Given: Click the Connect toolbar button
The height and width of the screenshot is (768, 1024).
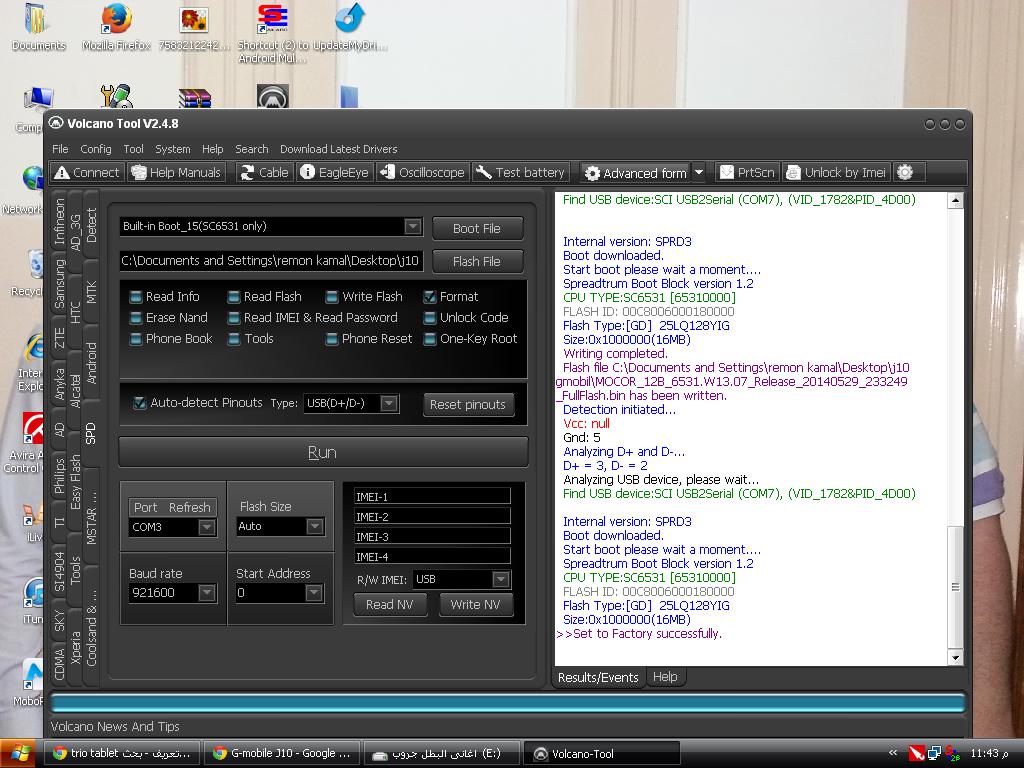Looking at the screenshot, I should 87,172.
